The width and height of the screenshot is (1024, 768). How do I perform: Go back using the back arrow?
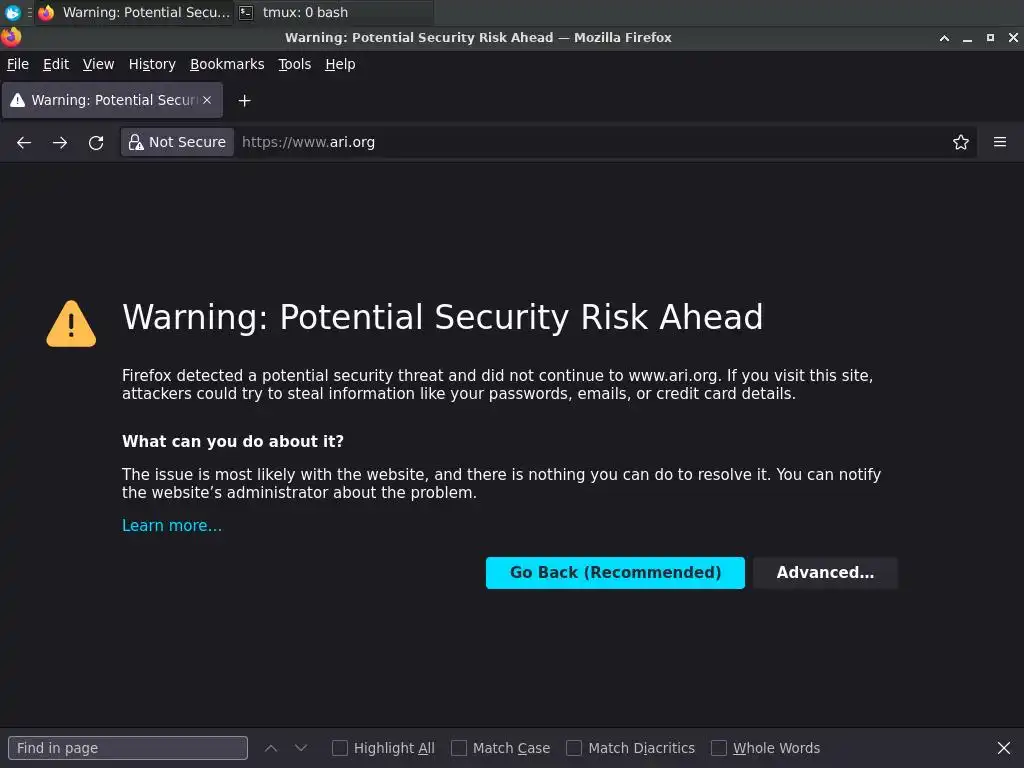(24, 142)
